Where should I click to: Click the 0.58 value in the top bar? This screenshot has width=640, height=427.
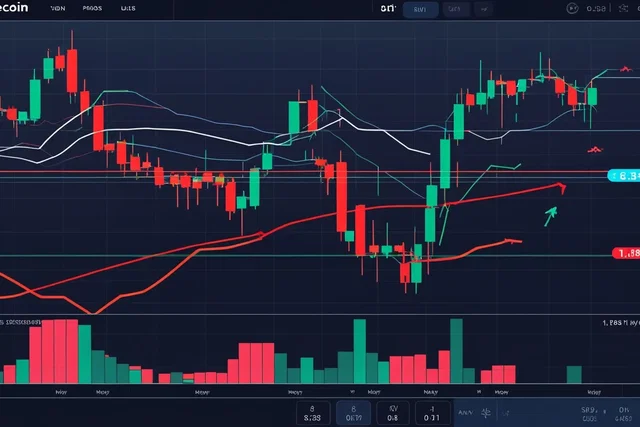tap(596, 9)
